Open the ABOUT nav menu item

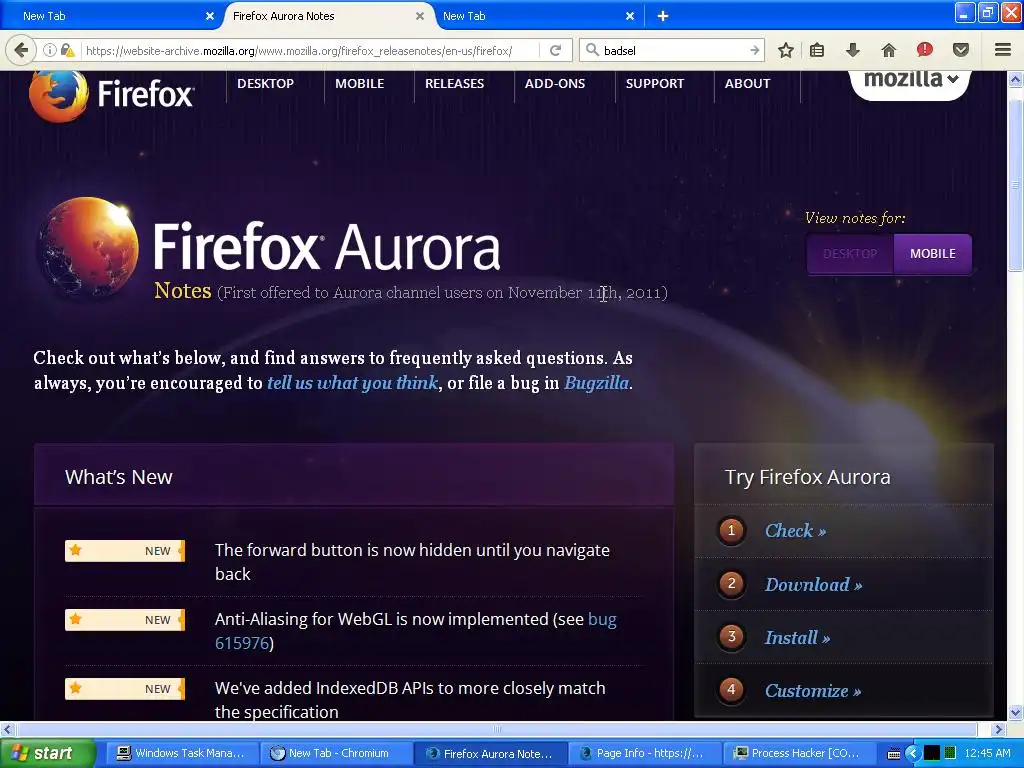pos(748,84)
